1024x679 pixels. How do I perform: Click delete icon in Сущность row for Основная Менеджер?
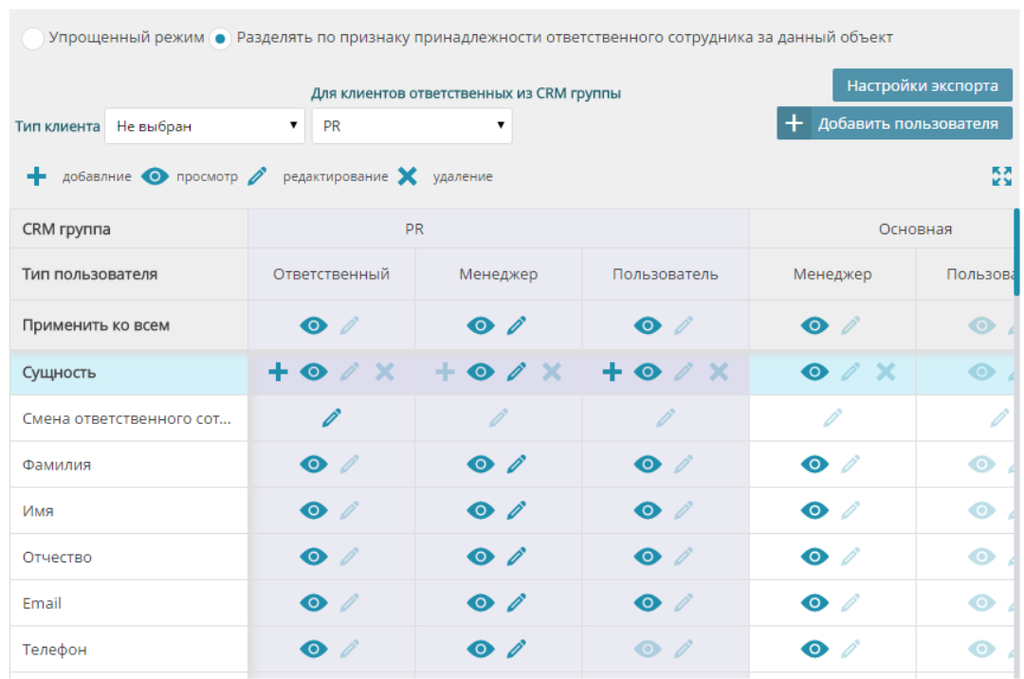885,372
